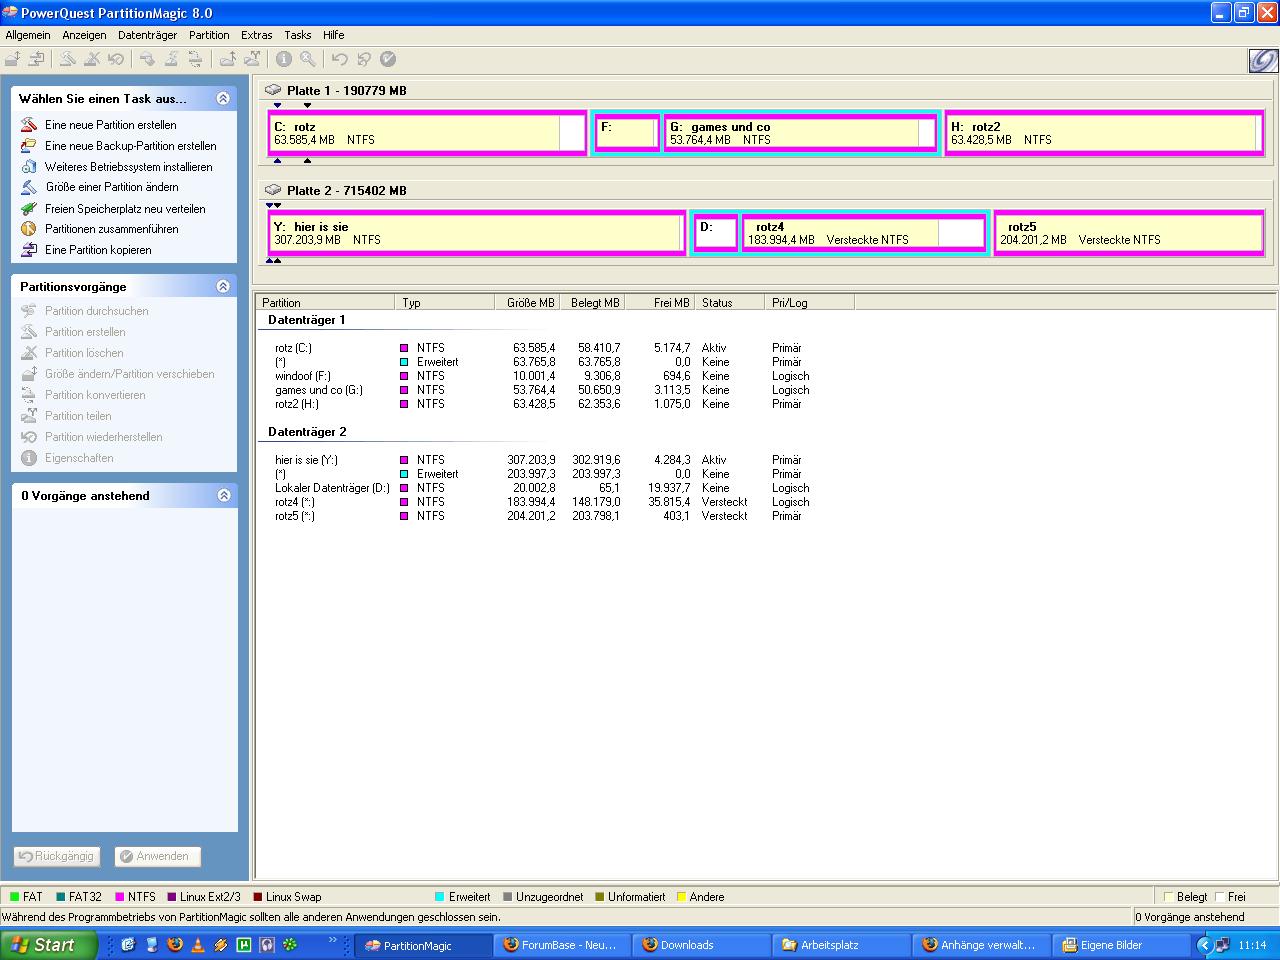Click the Belegt legend swatch
Image resolution: width=1280 pixels, height=960 pixels.
[x=1169, y=897]
